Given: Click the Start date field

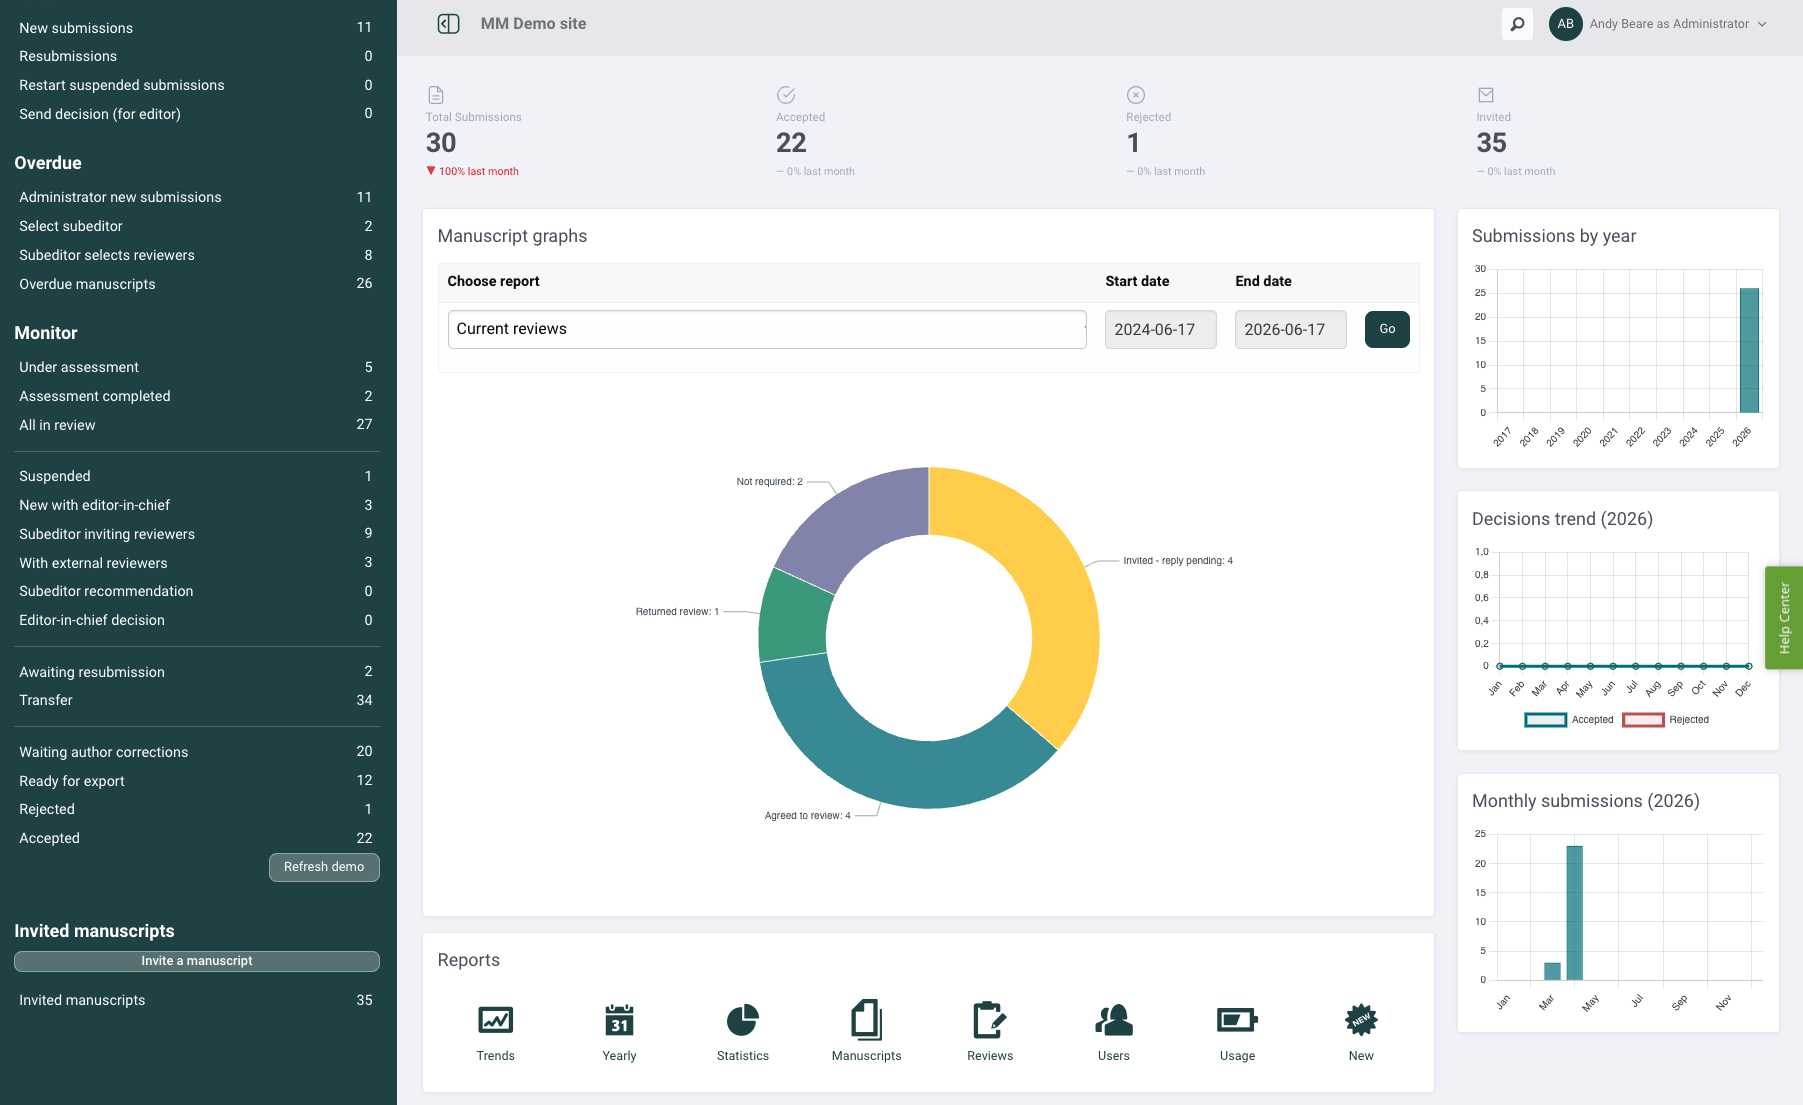Looking at the screenshot, I should coord(1160,329).
